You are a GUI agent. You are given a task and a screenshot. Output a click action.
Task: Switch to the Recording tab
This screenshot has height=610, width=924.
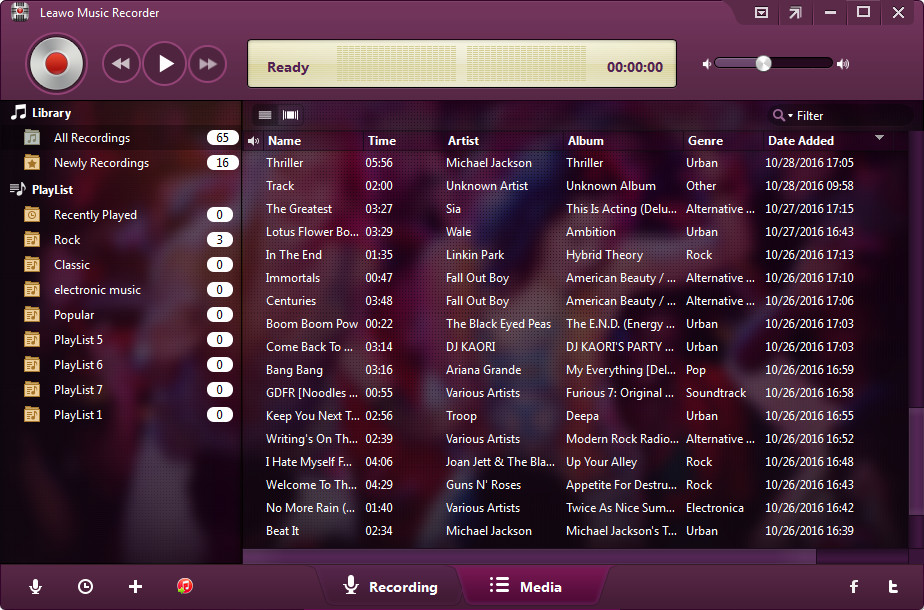tap(390, 587)
